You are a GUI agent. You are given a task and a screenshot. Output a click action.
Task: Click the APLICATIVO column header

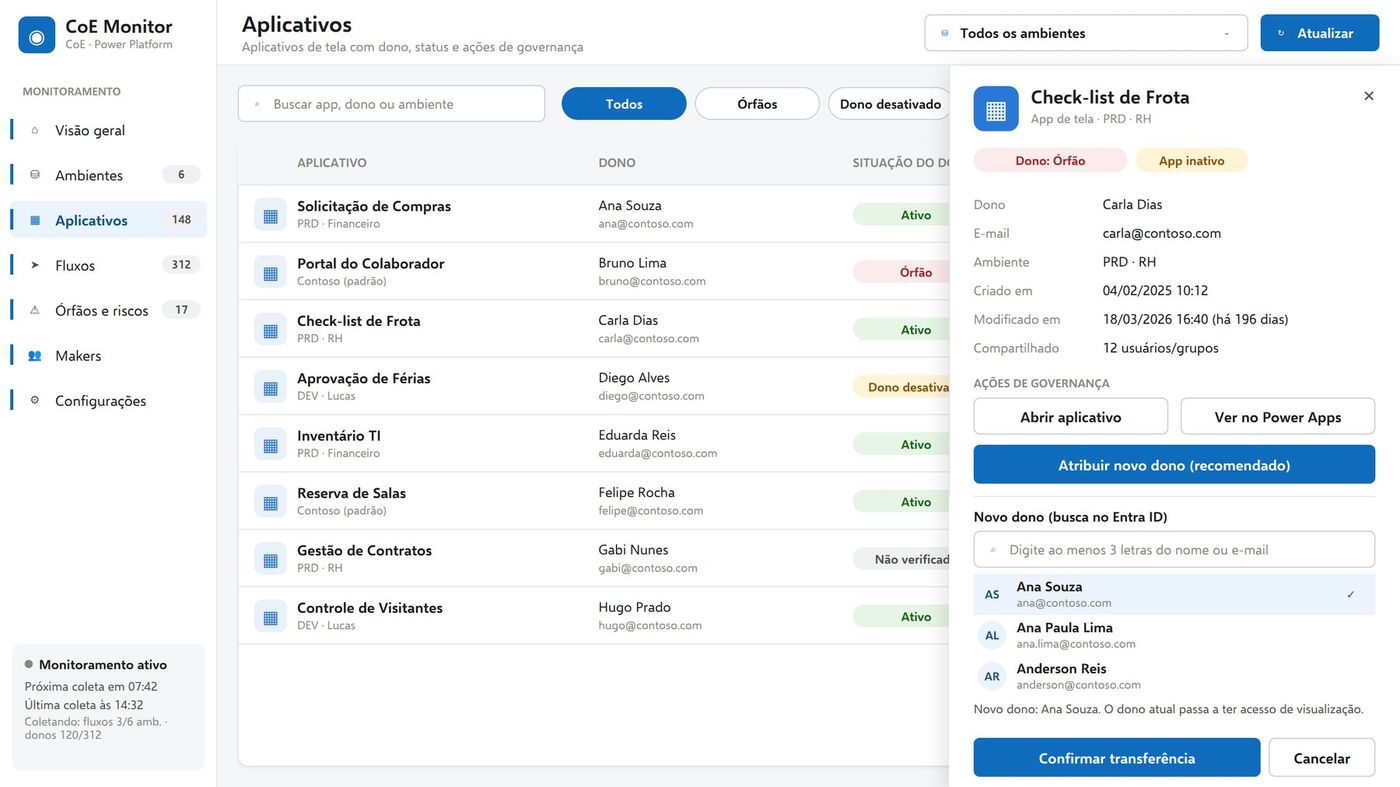tap(332, 163)
